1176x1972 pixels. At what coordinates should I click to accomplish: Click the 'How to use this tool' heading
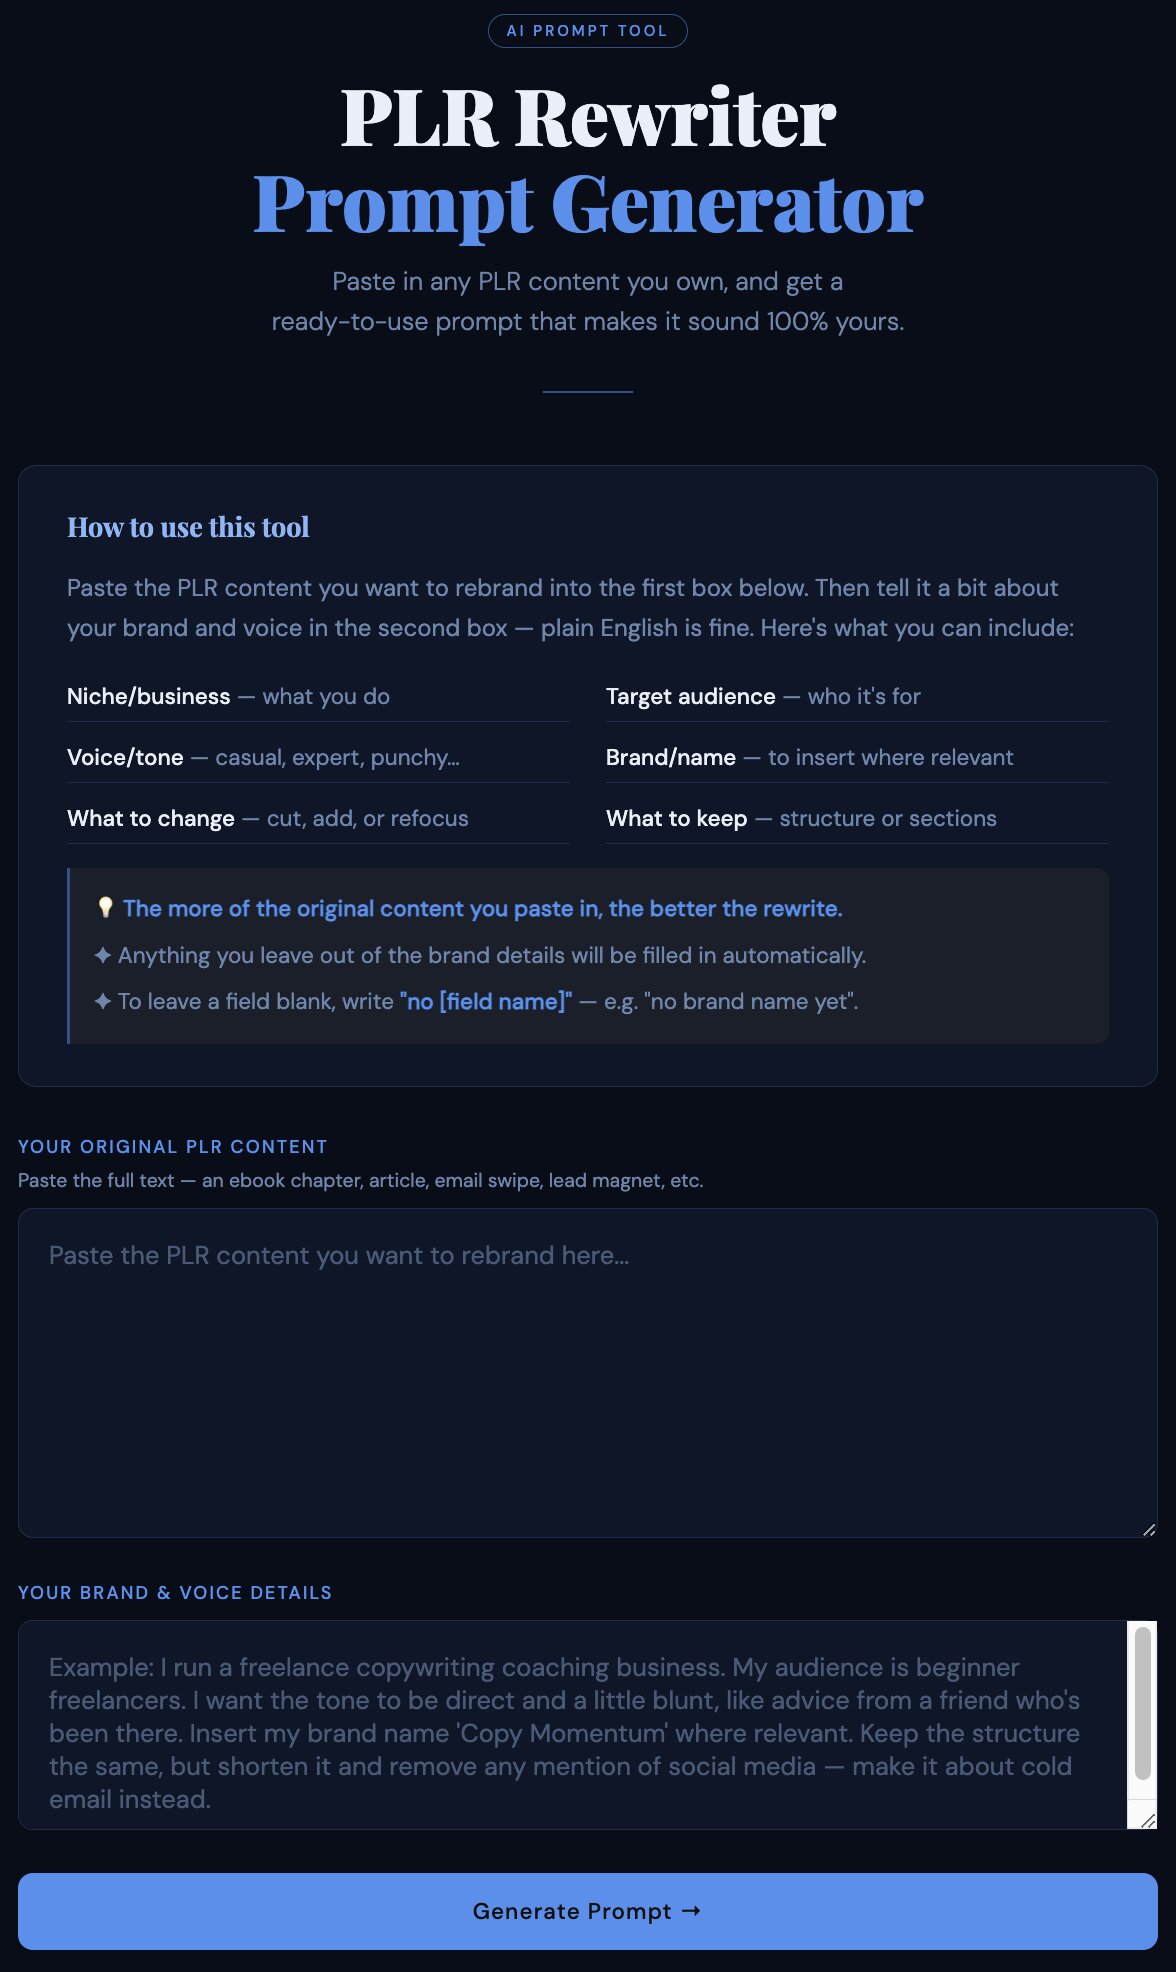tap(188, 527)
